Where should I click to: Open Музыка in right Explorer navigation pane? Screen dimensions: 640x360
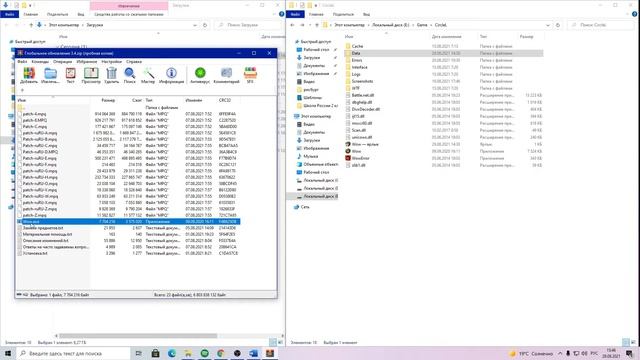[310, 156]
